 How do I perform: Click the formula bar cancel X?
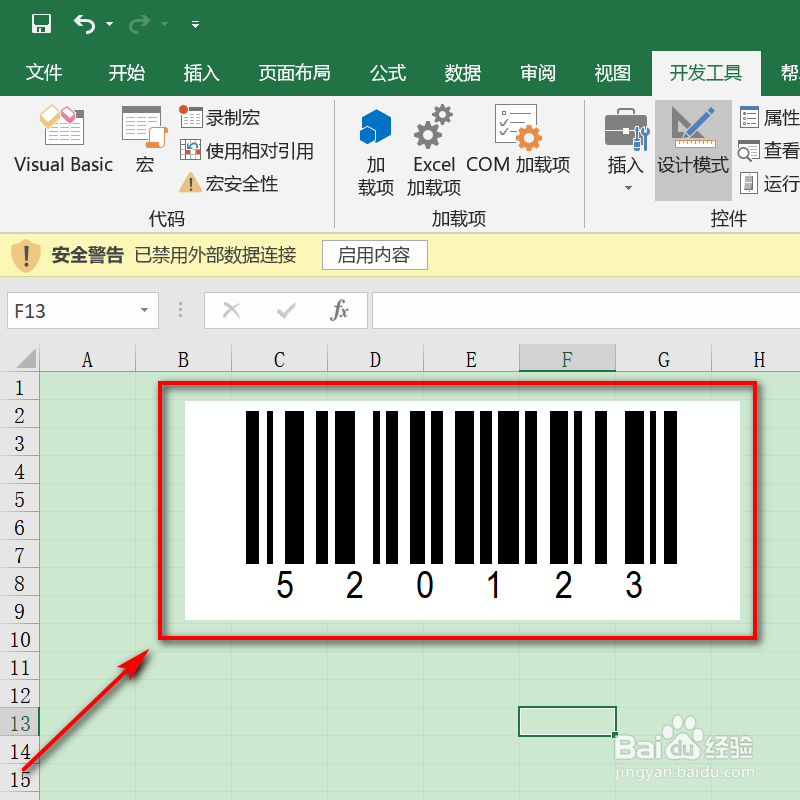[x=232, y=310]
